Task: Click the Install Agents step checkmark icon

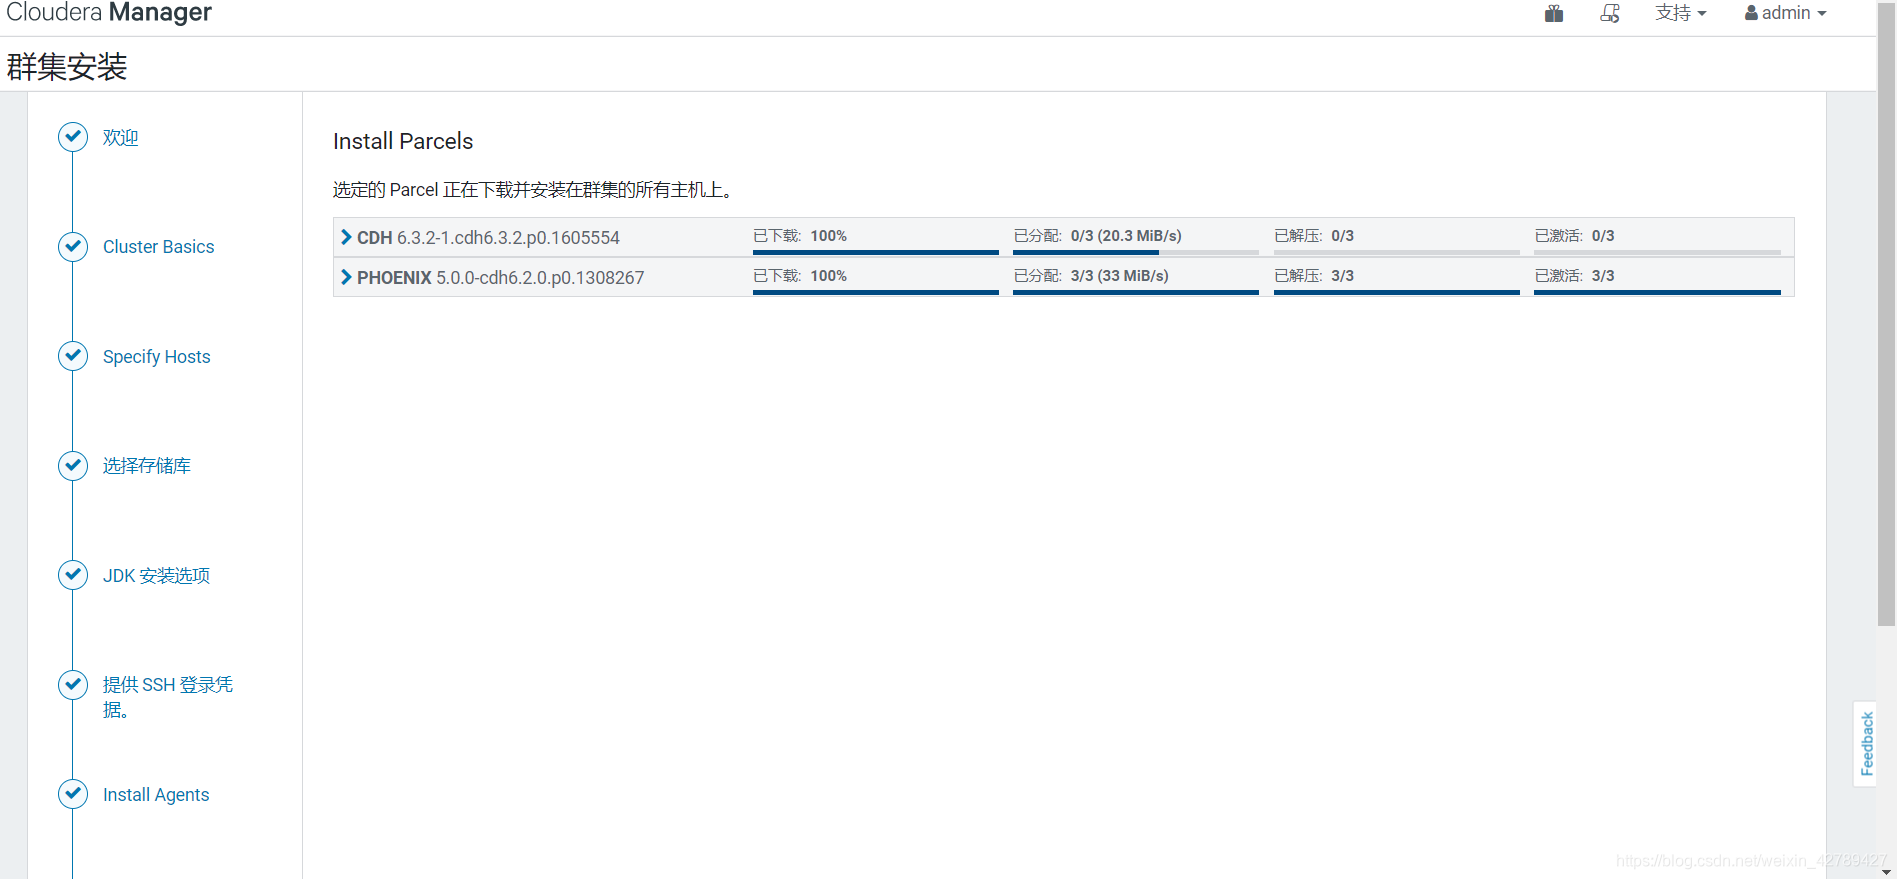Action: (x=73, y=794)
